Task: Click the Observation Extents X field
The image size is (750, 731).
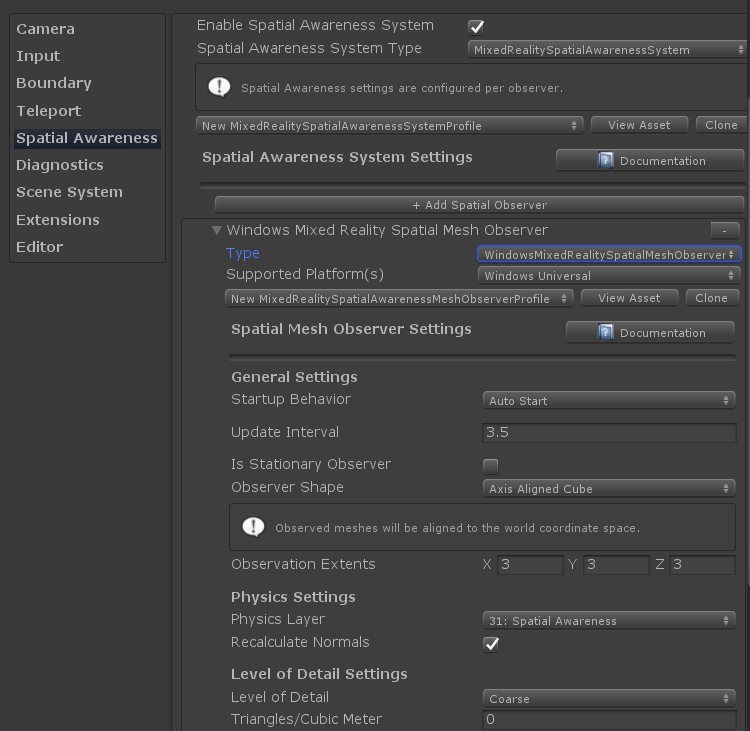Action: pos(530,565)
